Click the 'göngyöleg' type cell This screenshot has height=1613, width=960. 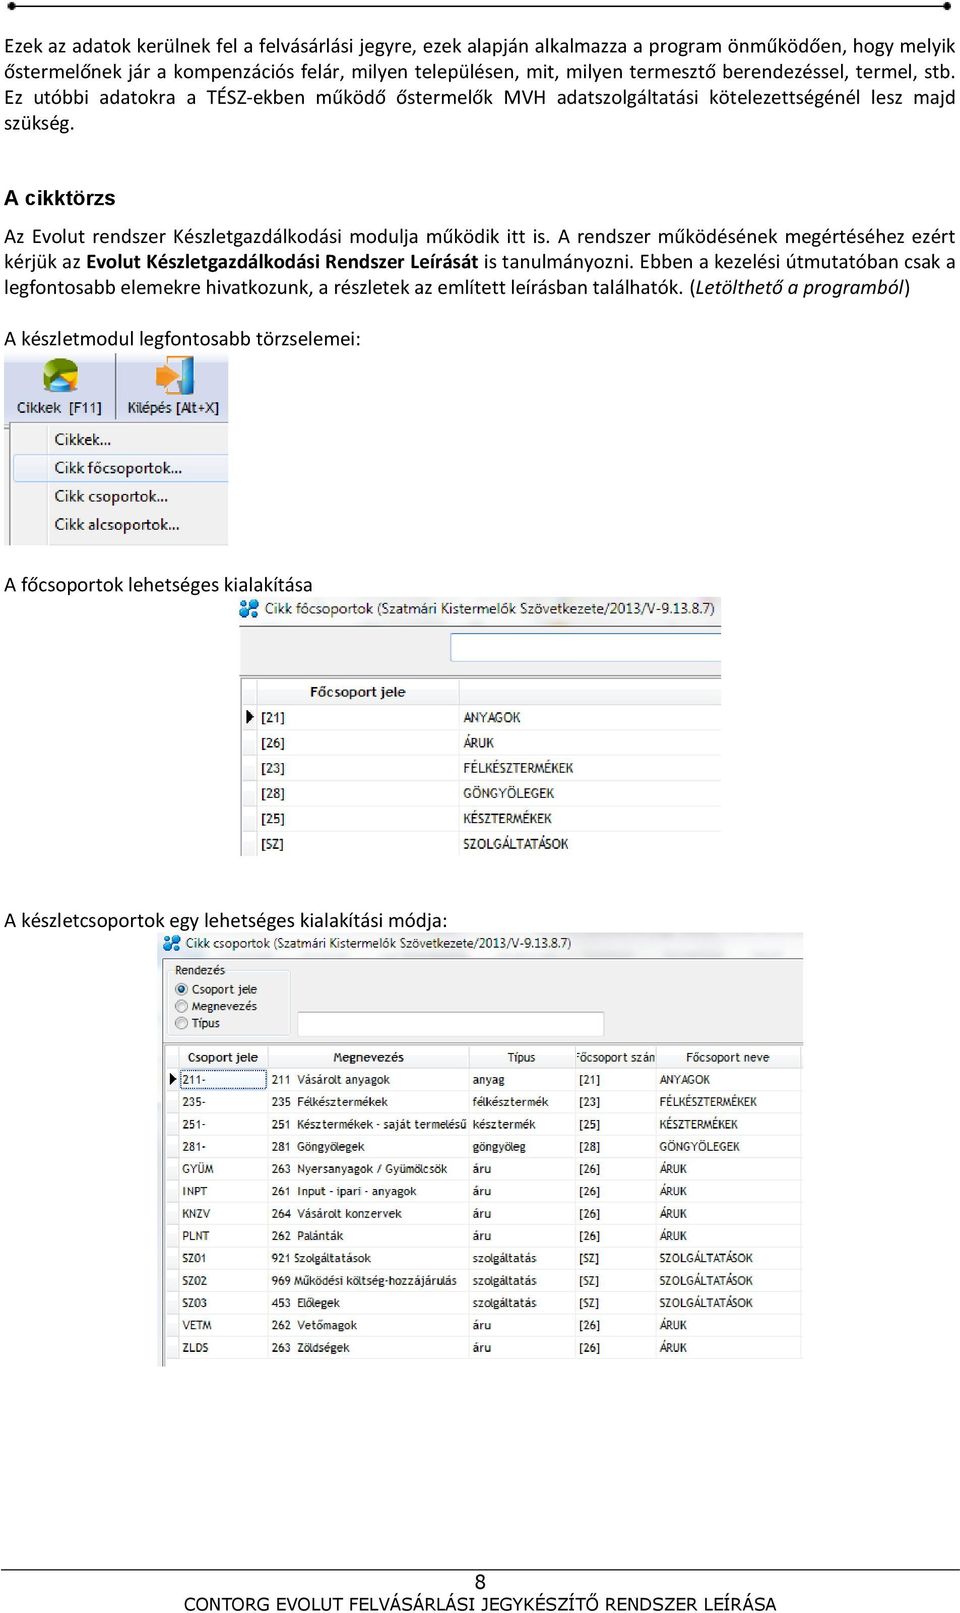pos(522,1147)
